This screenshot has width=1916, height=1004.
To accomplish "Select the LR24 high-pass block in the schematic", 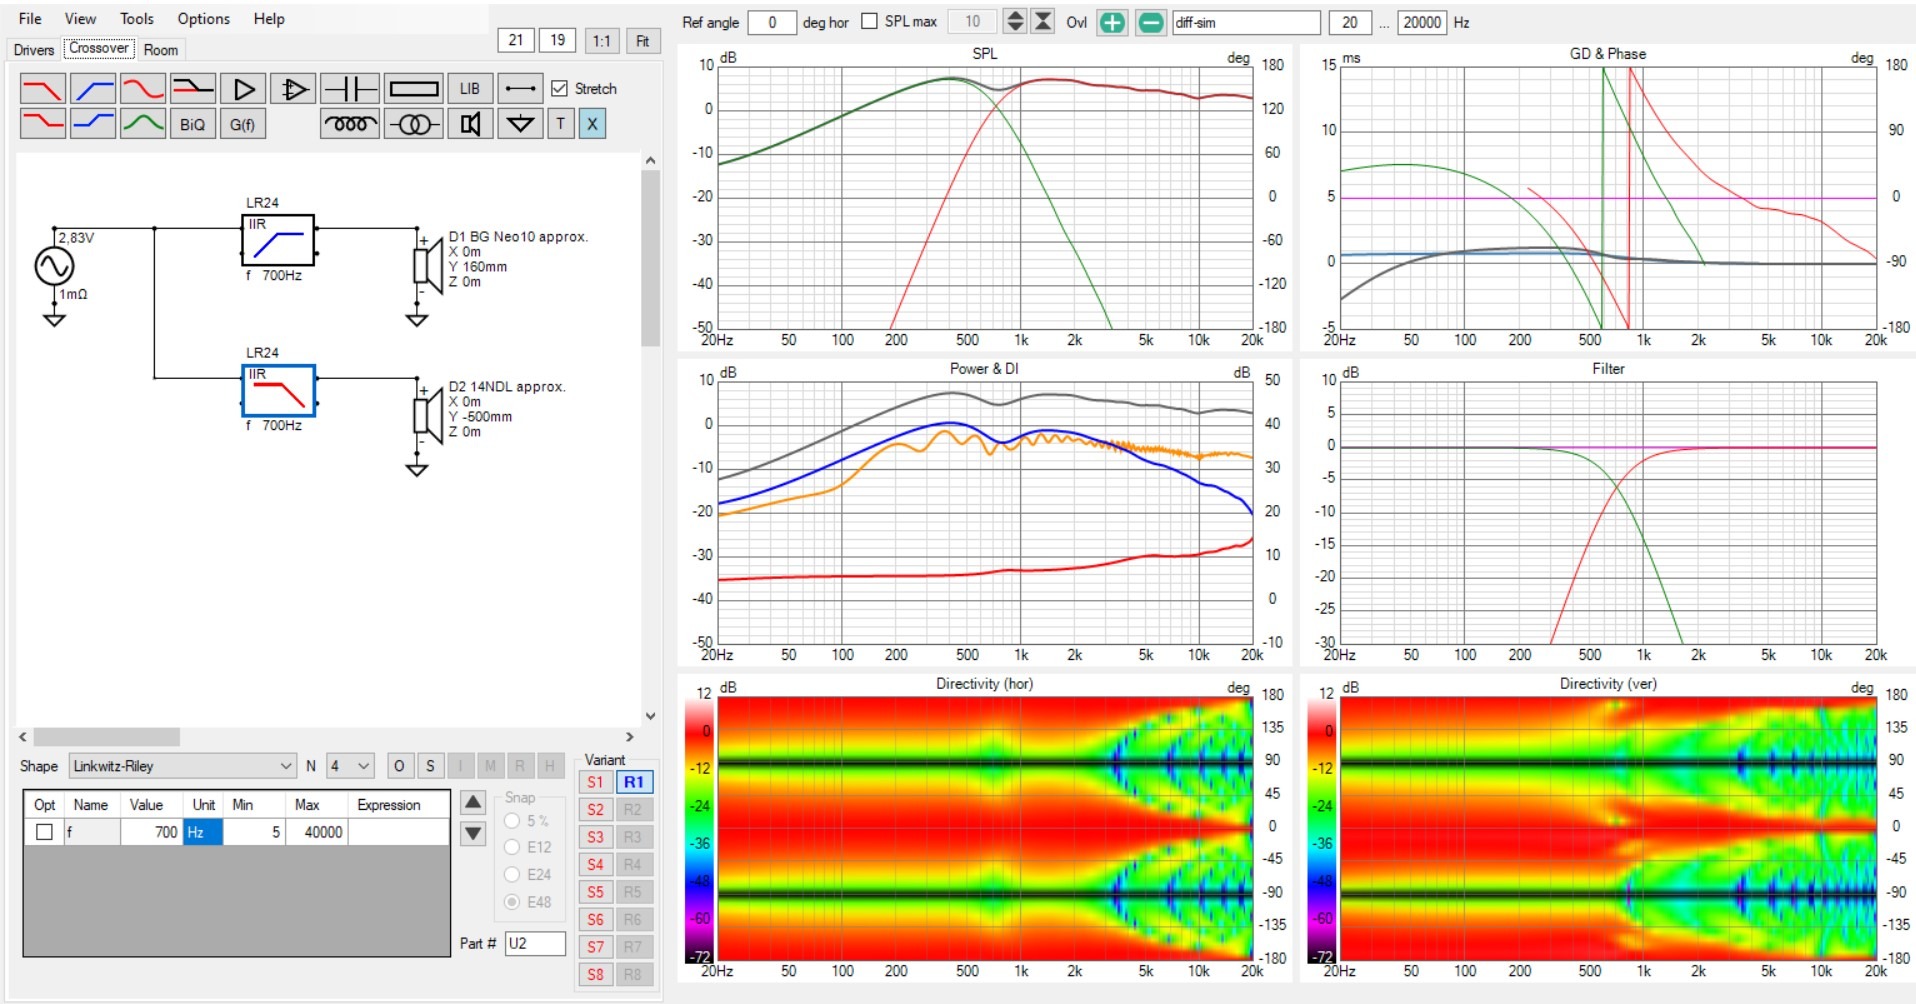I will coord(279,240).
